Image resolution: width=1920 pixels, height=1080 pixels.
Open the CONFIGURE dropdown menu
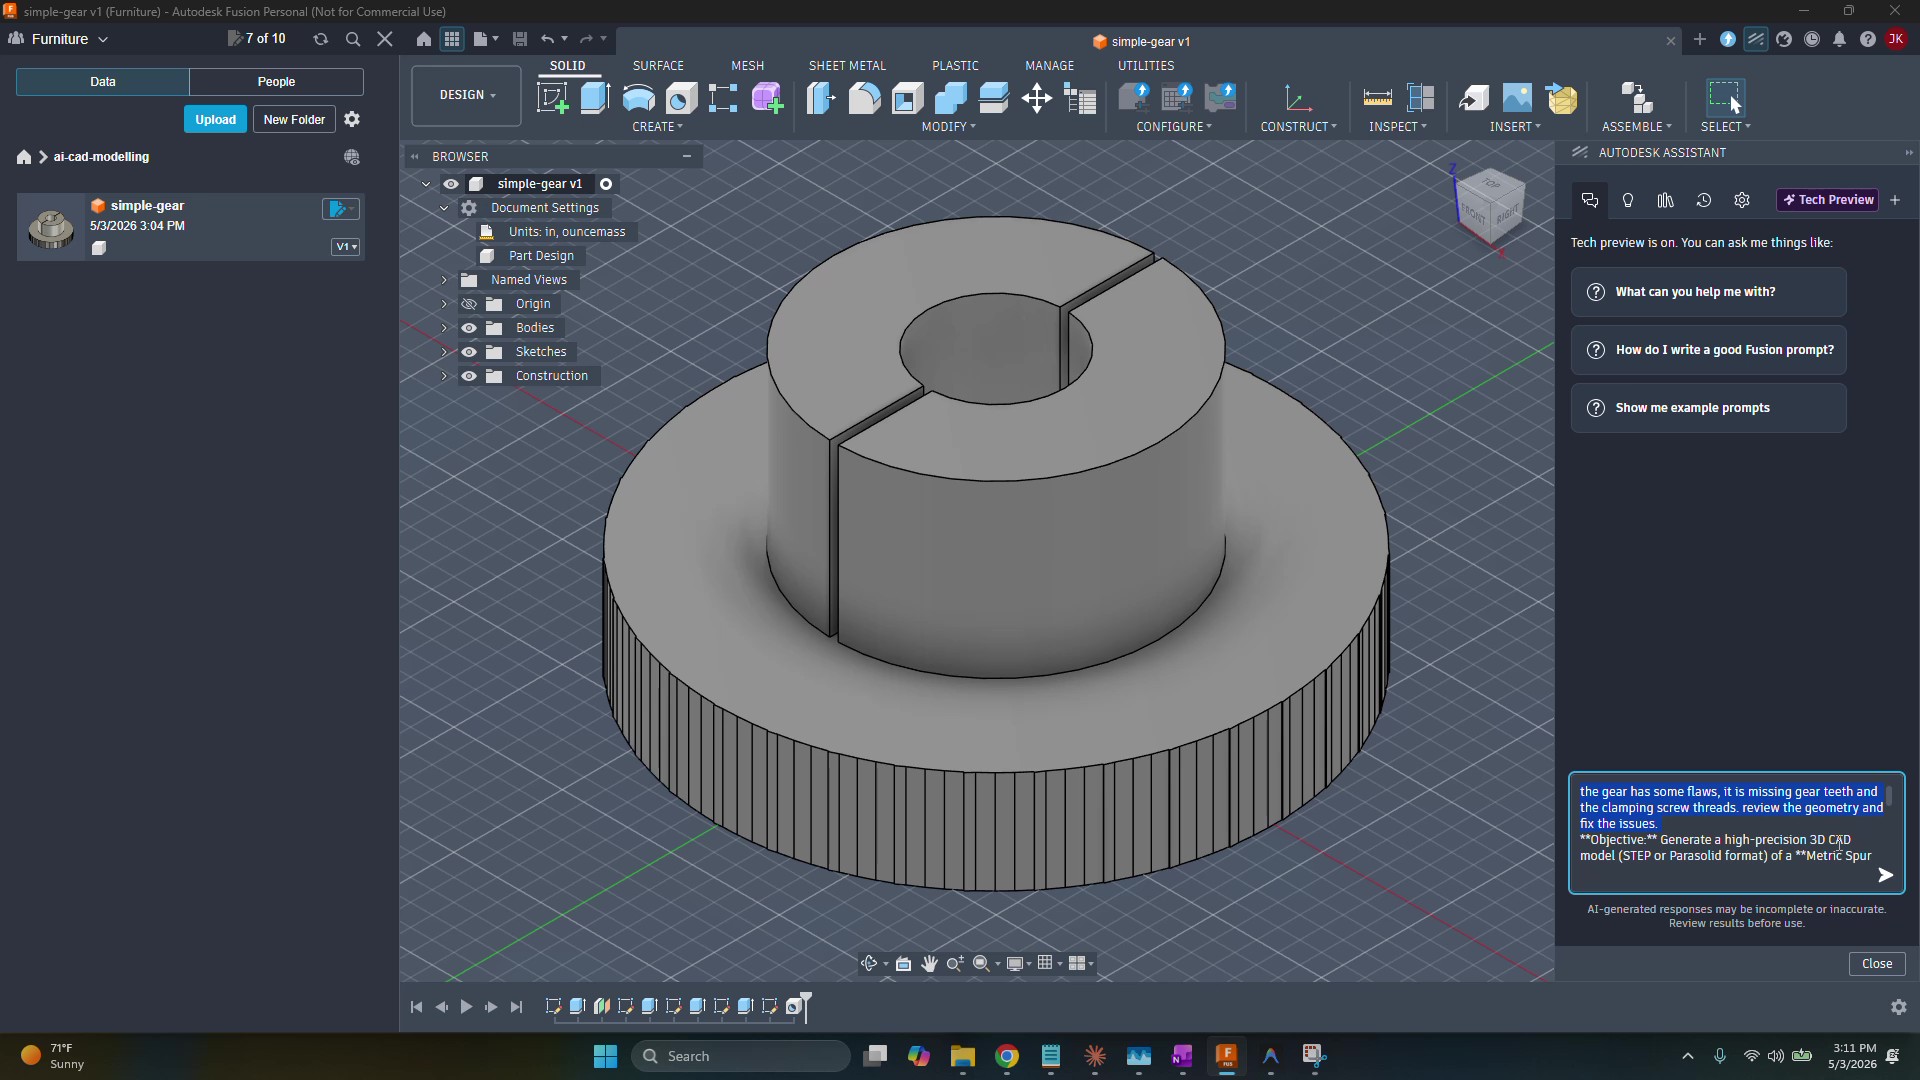click(1174, 127)
